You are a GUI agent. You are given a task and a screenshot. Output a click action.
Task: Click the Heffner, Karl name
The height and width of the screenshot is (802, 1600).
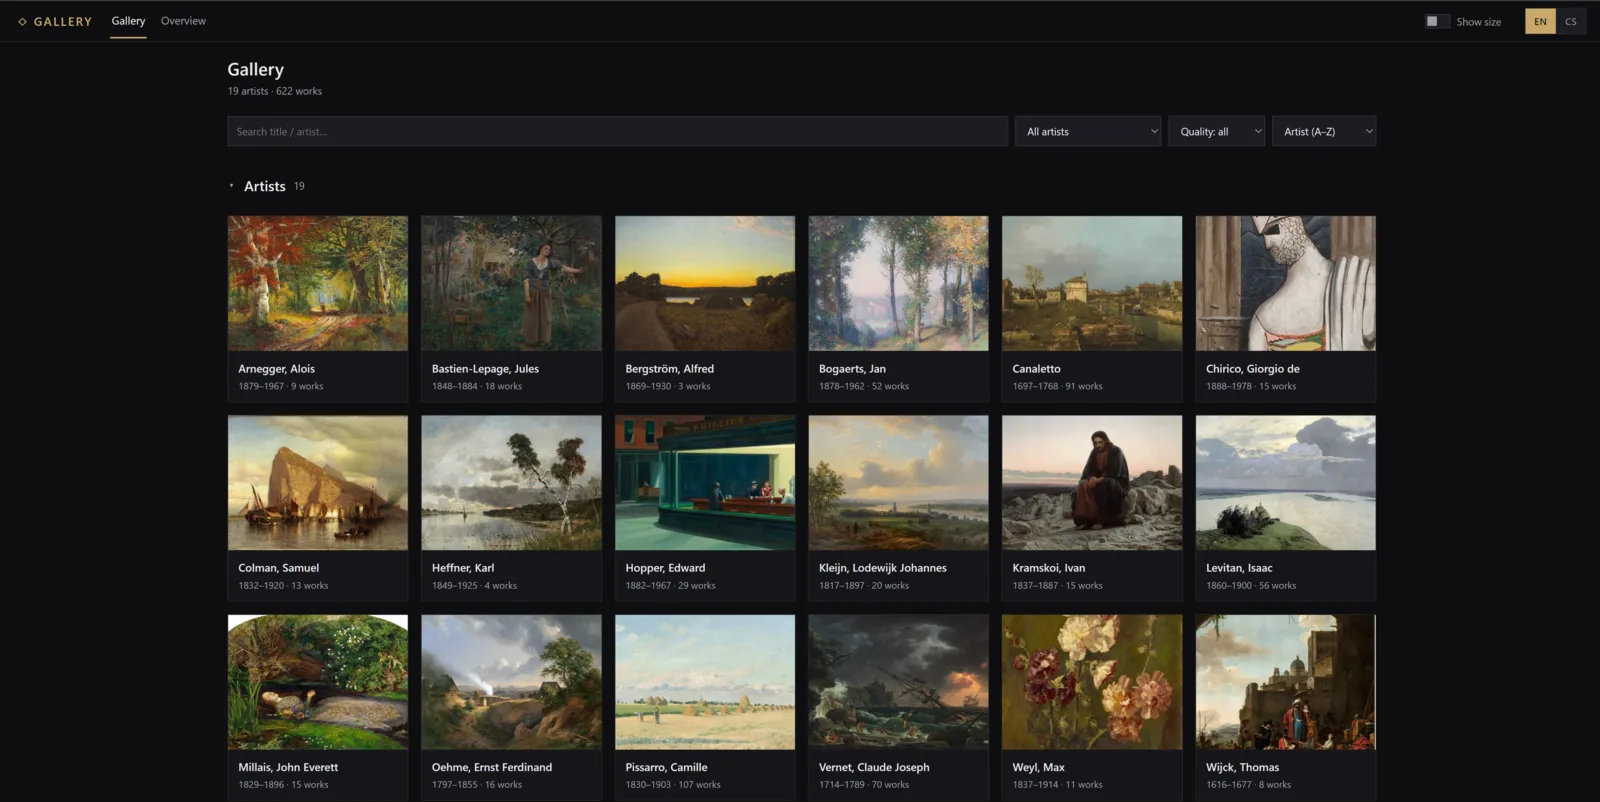coord(463,568)
